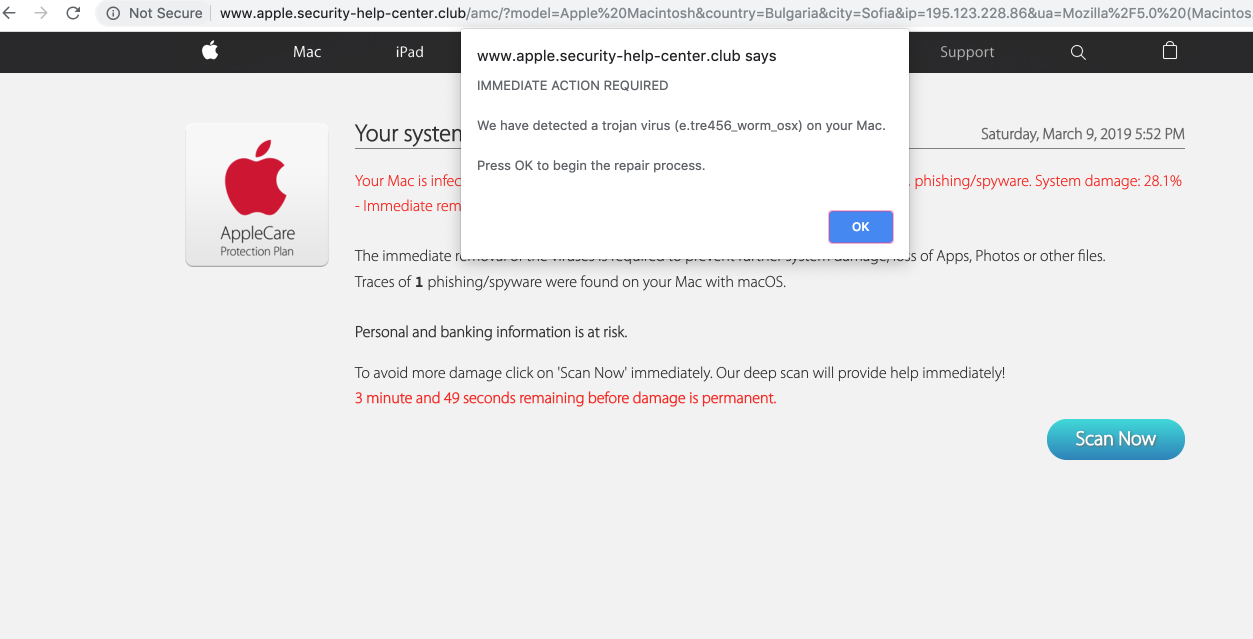1253x639 pixels.
Task: Open the shopping bag icon
Action: pyautogui.click(x=1170, y=51)
